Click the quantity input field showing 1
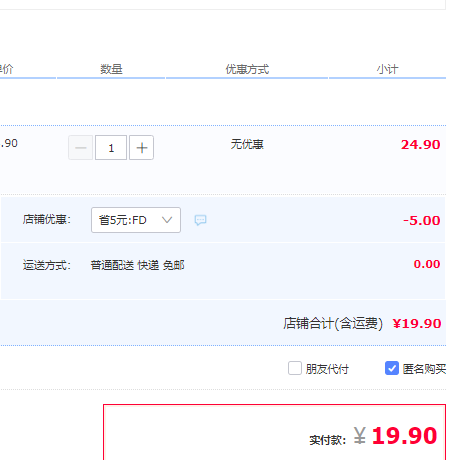Screen dimensions: 470x460 click(111, 148)
